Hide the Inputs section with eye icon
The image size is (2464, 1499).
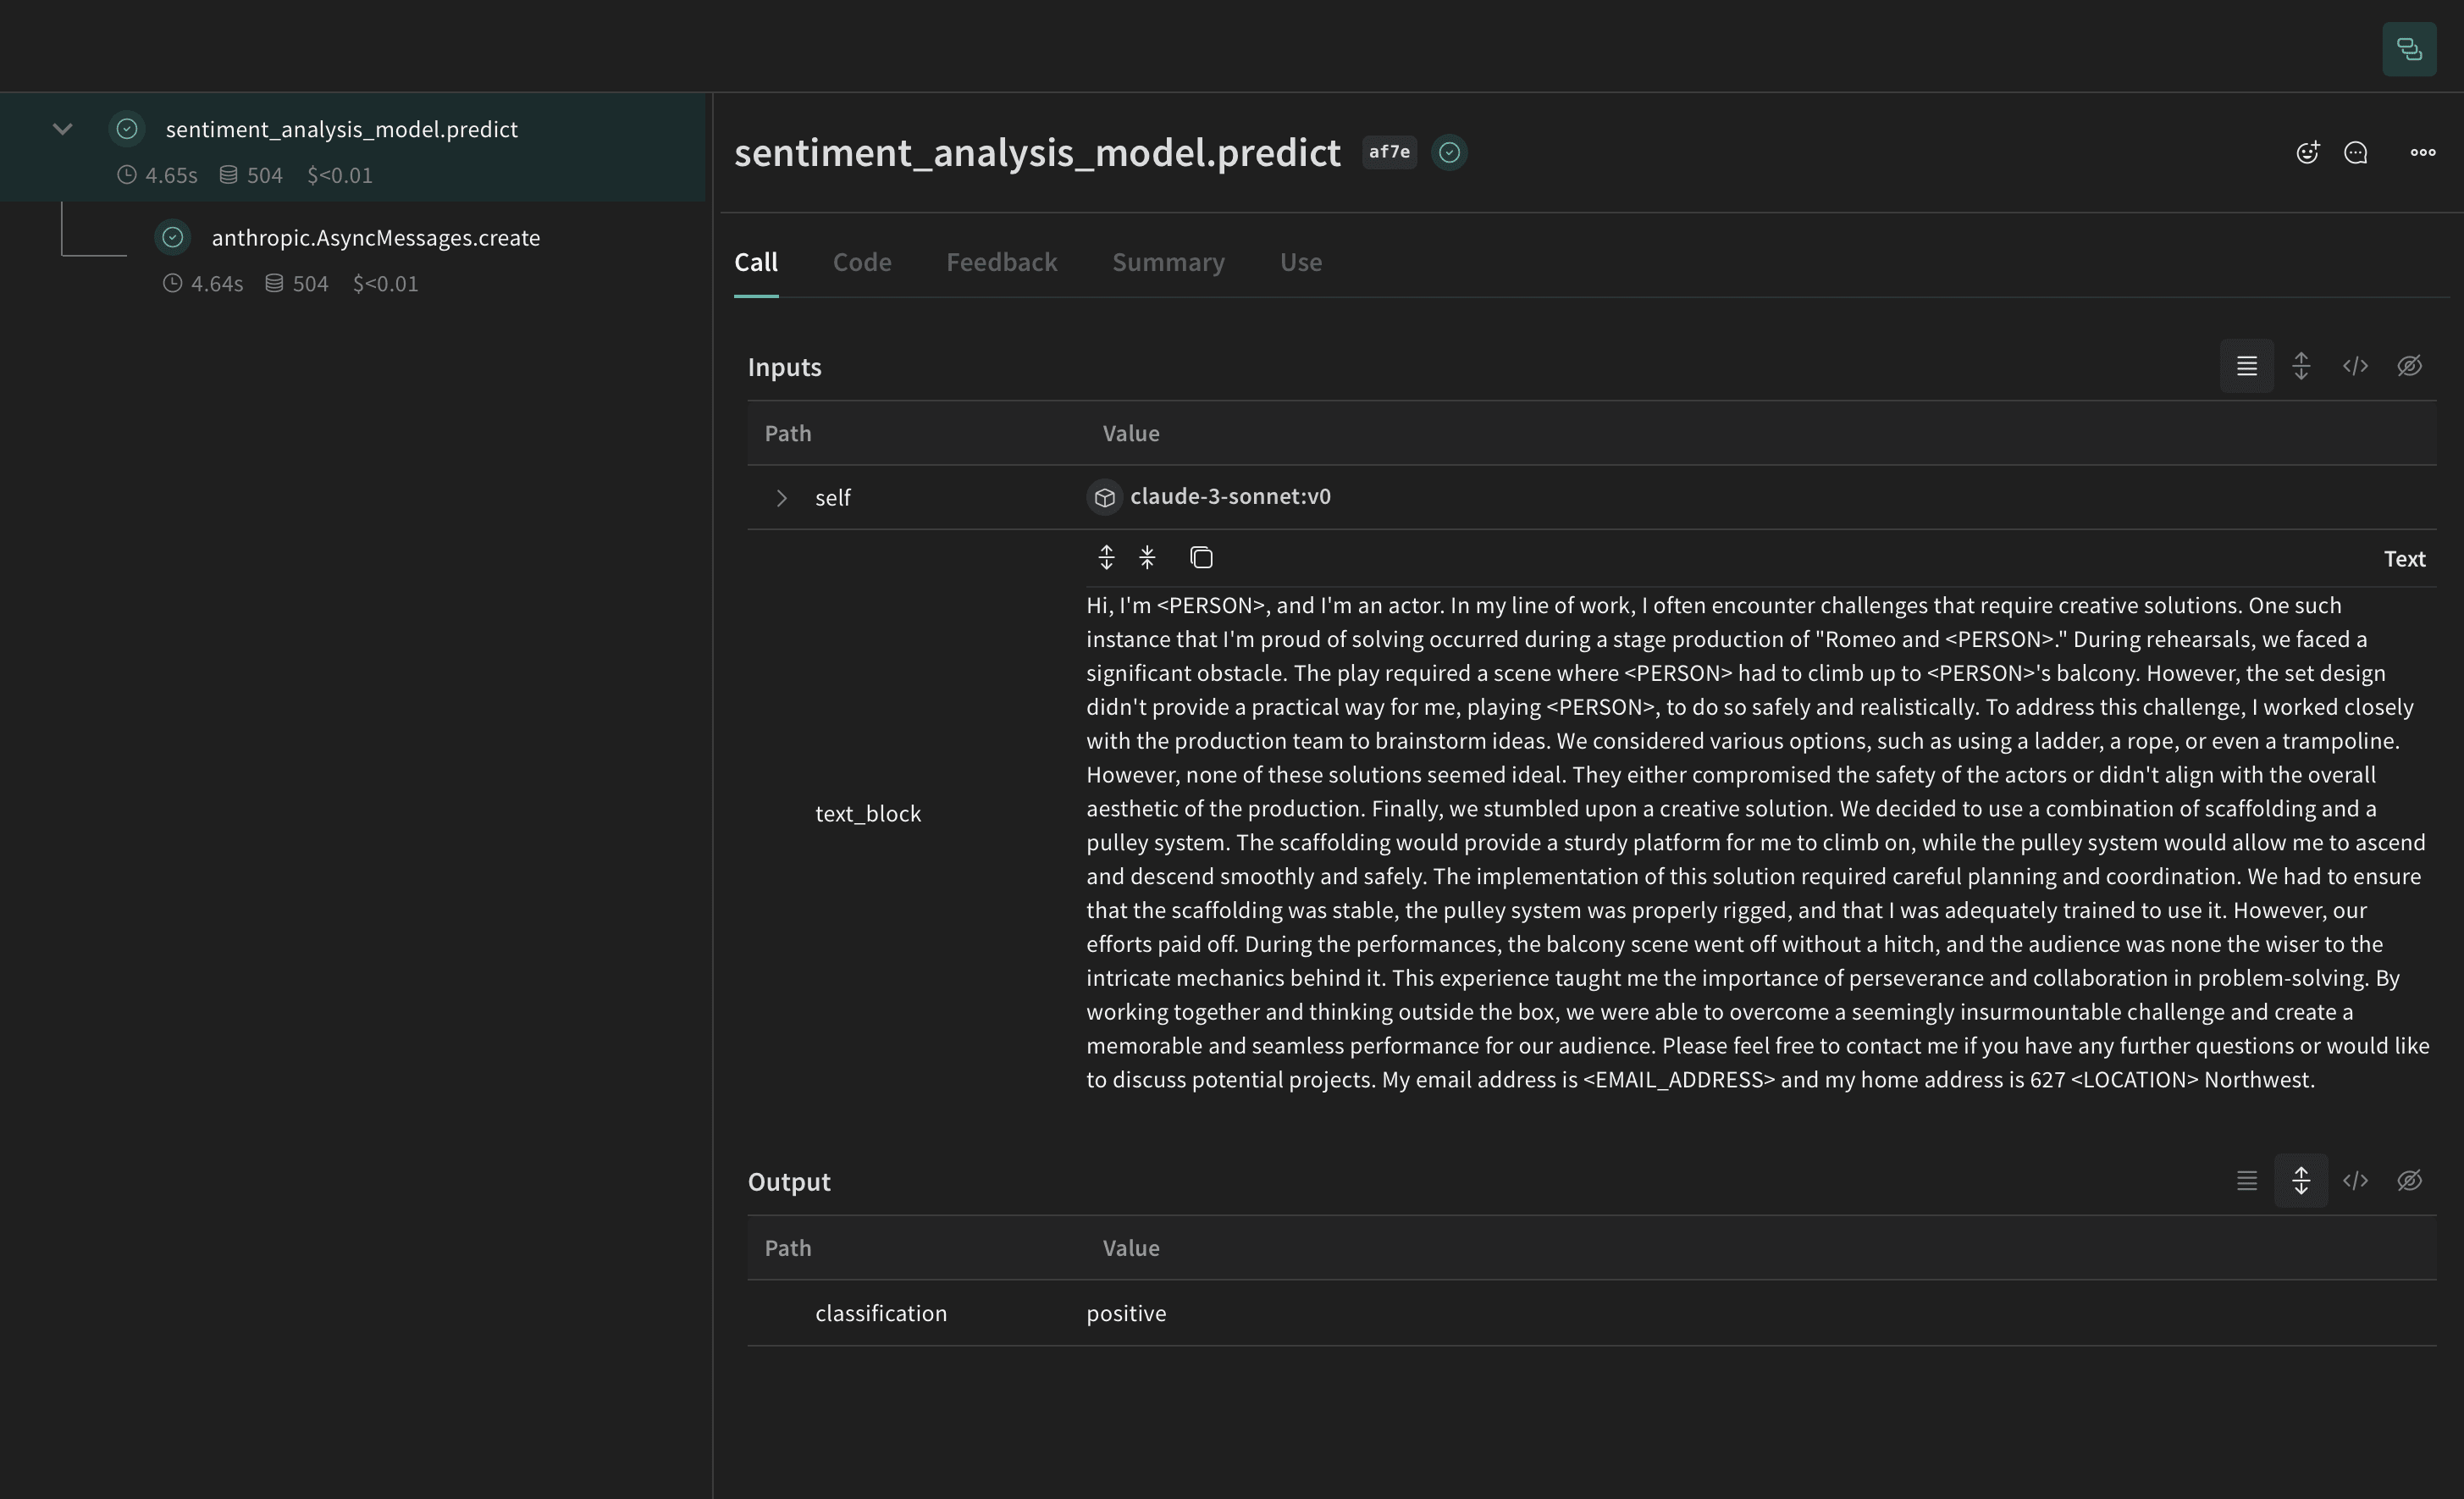click(x=2409, y=366)
